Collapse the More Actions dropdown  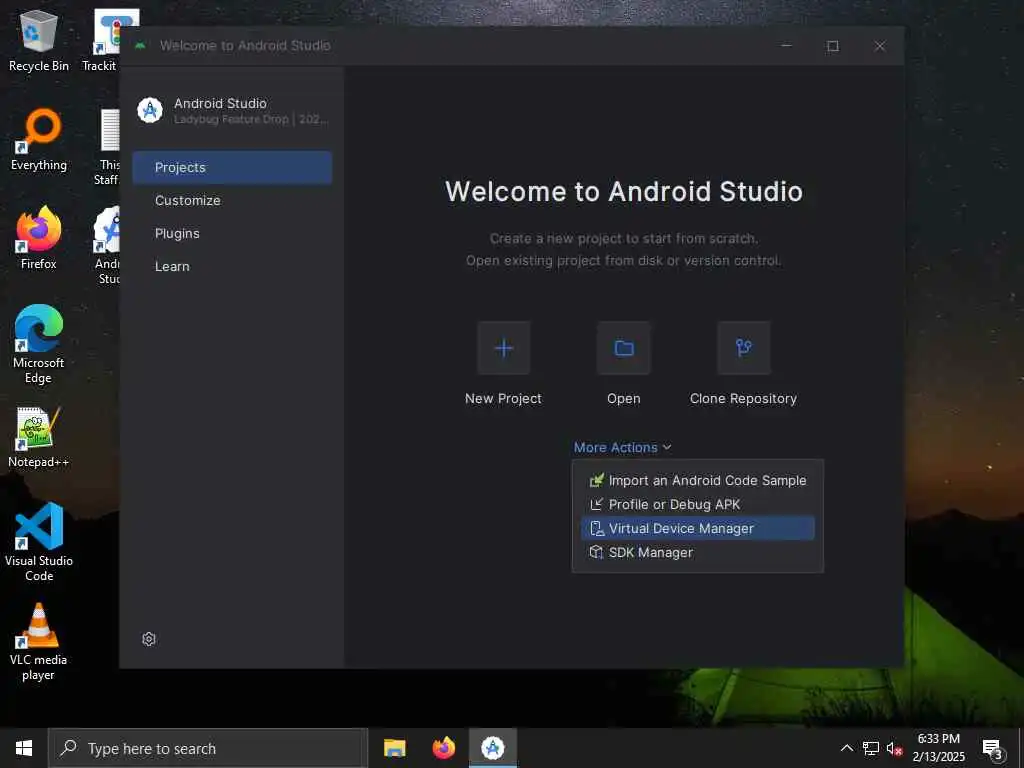[622, 447]
